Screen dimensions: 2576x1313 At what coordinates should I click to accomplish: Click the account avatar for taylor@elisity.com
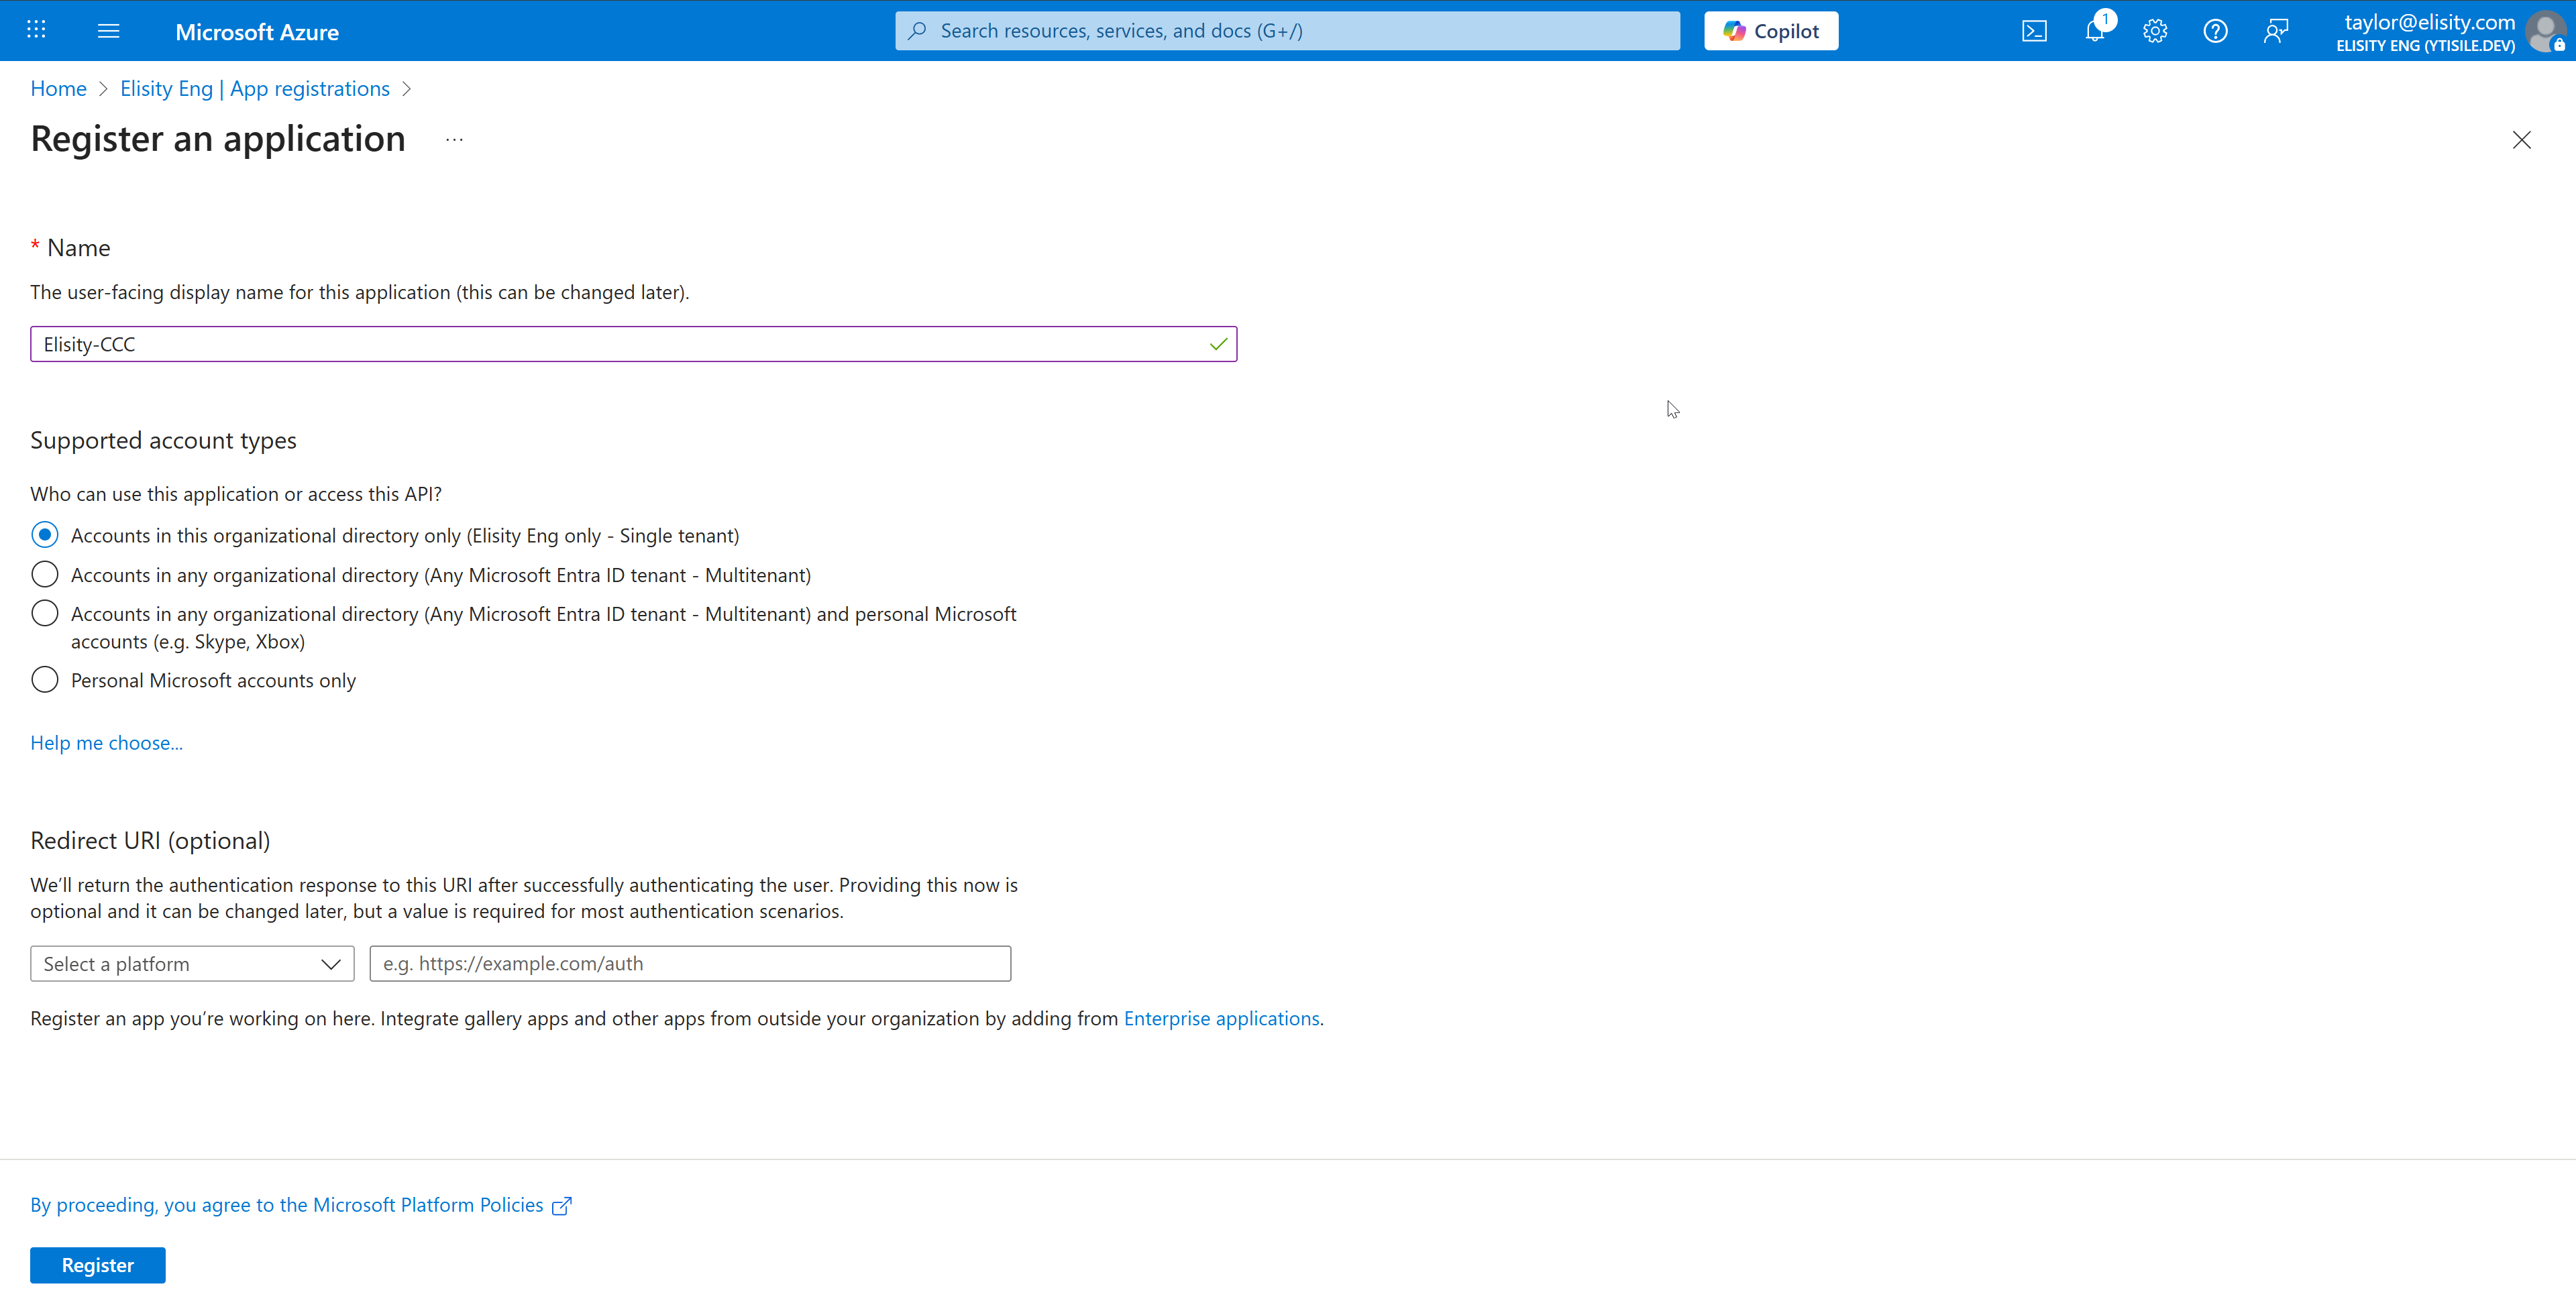pos(2544,31)
